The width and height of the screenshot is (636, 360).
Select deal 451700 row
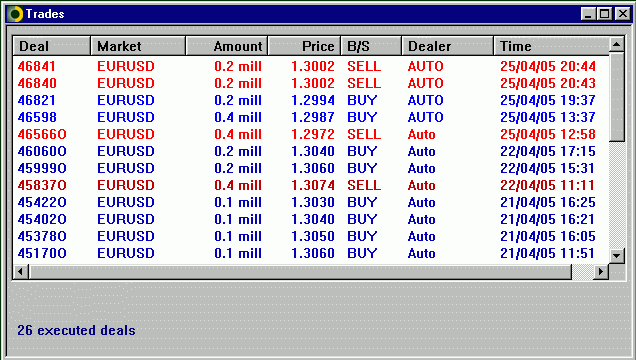click(x=311, y=253)
